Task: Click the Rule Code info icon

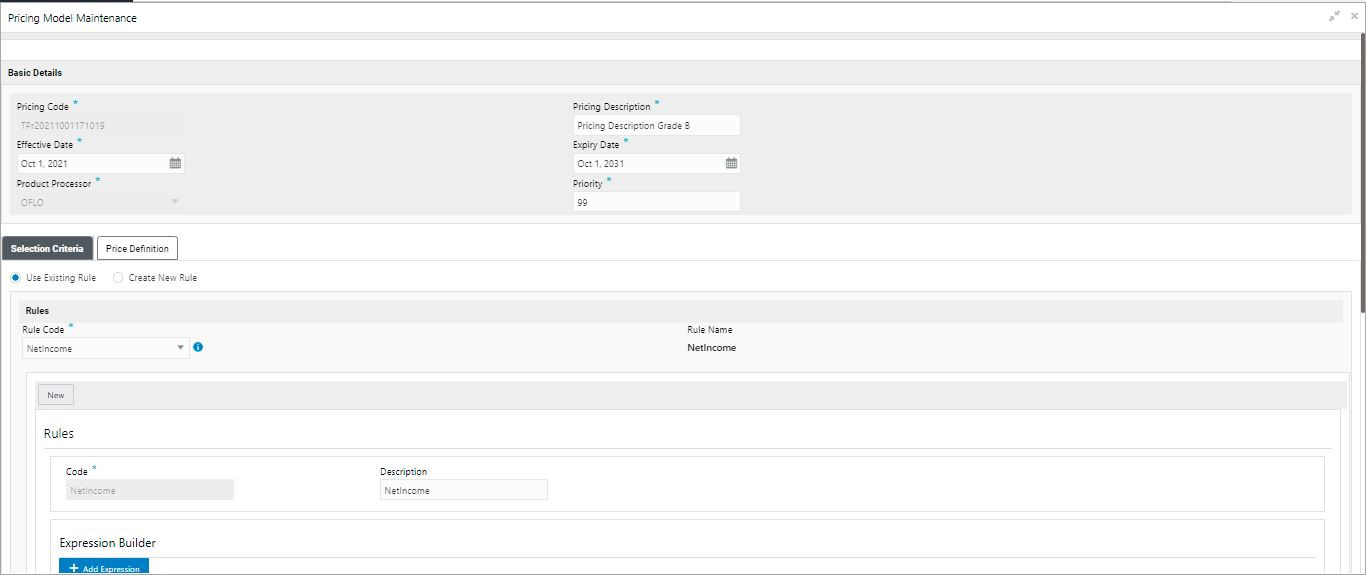Action: tap(198, 347)
